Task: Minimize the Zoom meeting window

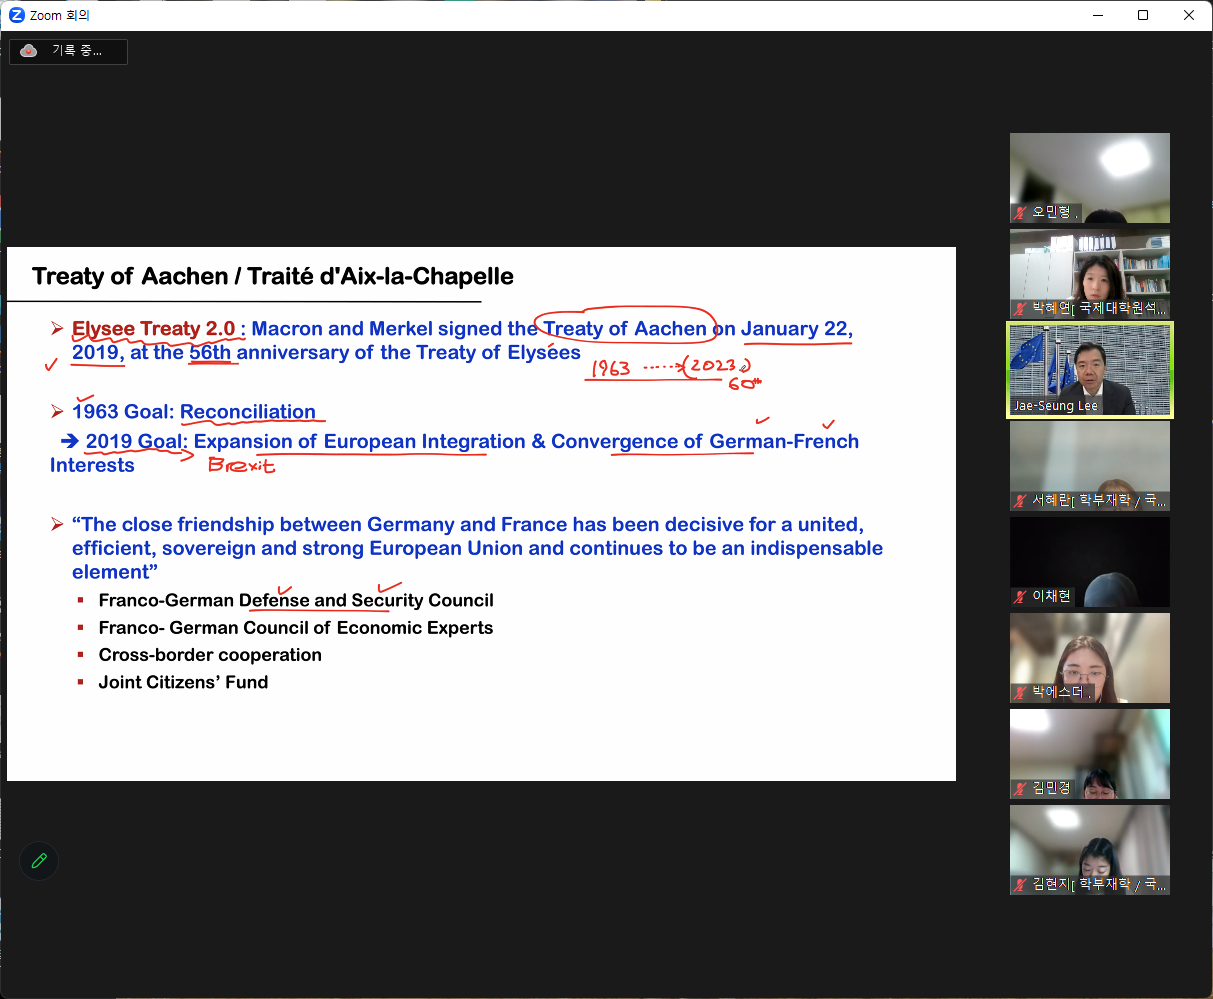Action: click(1097, 15)
